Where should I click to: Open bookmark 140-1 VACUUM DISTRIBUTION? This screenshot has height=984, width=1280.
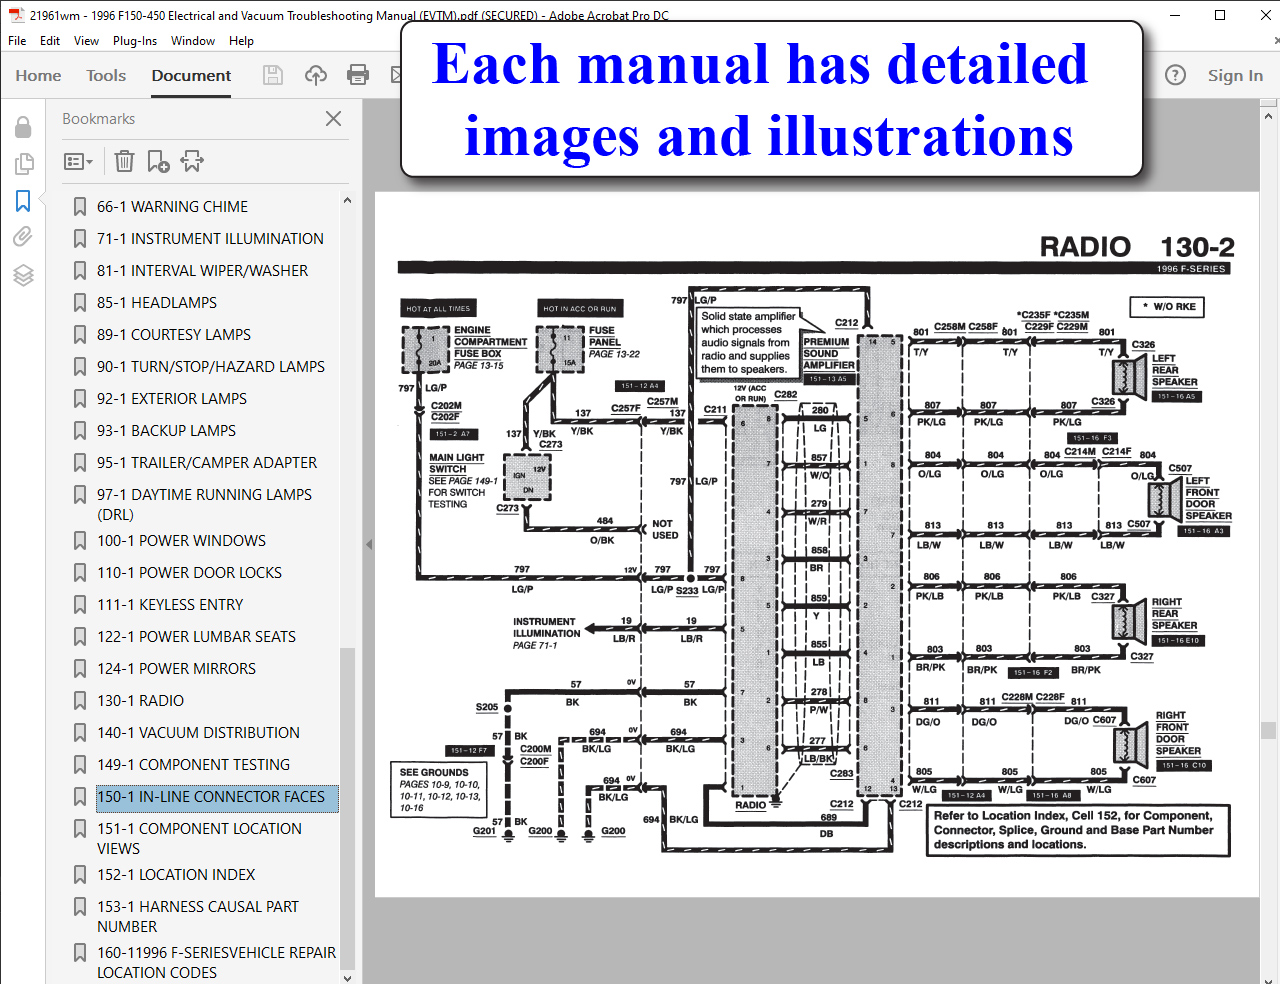(x=198, y=733)
